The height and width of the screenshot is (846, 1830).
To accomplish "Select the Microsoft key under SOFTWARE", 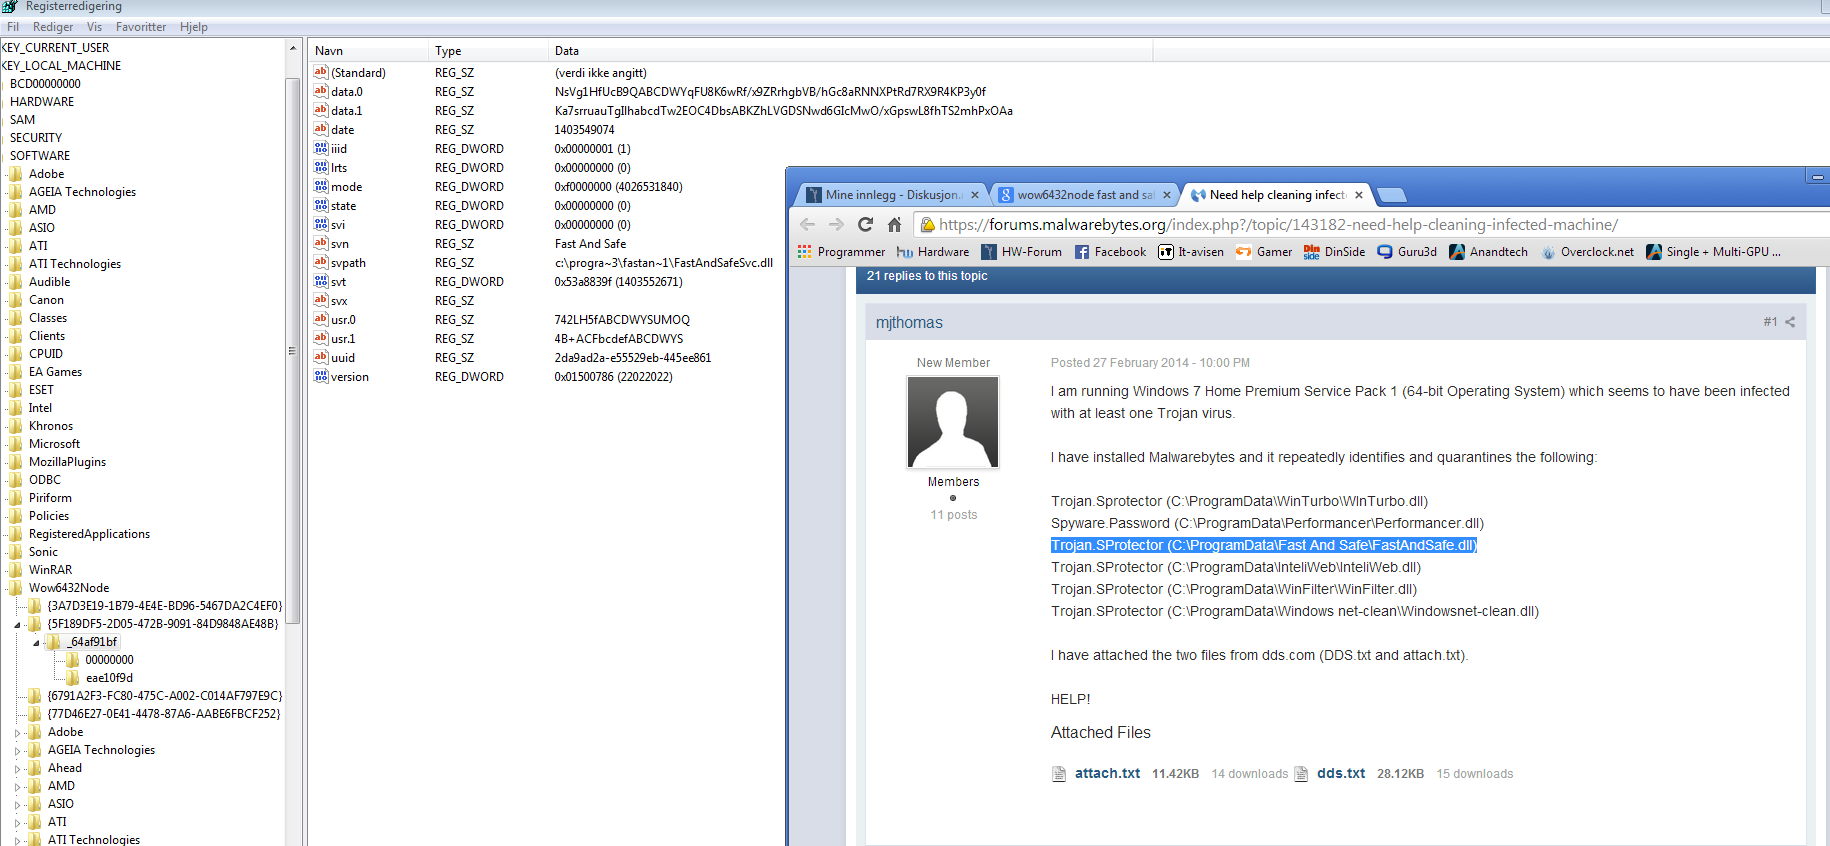I will [54, 444].
